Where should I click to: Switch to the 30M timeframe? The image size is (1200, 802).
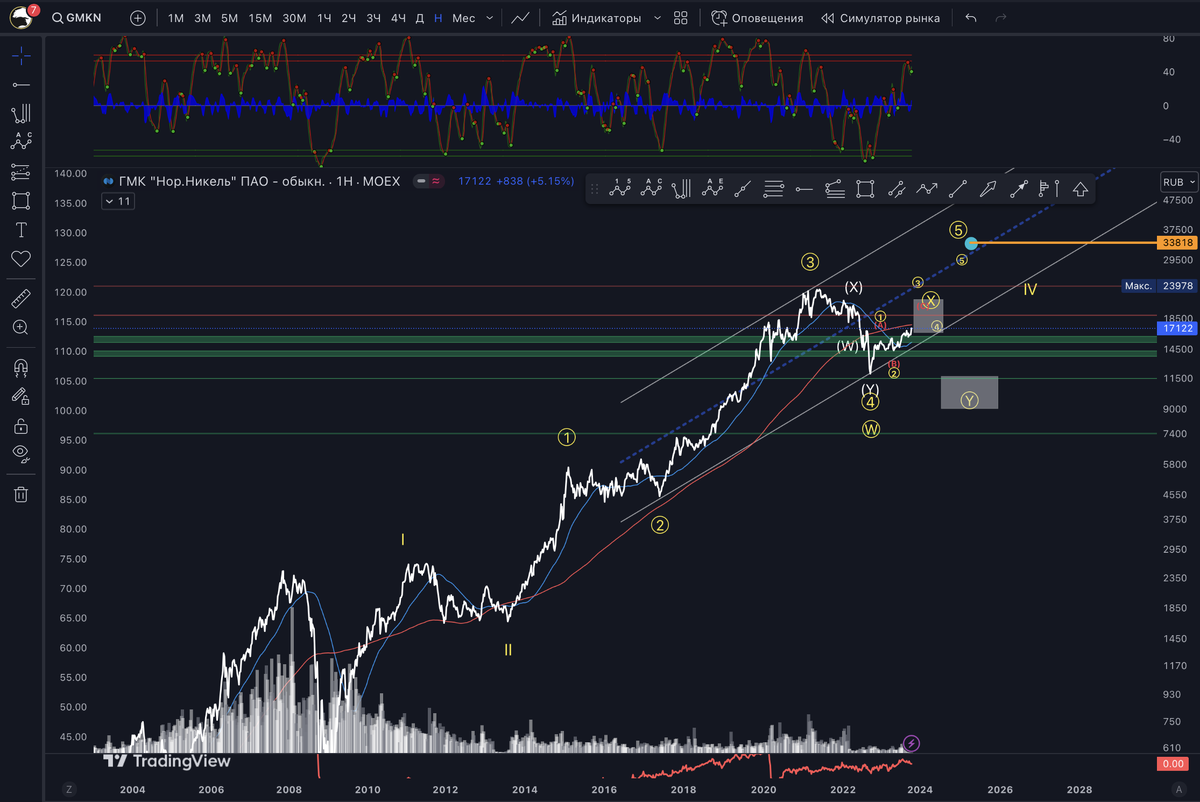coord(294,18)
